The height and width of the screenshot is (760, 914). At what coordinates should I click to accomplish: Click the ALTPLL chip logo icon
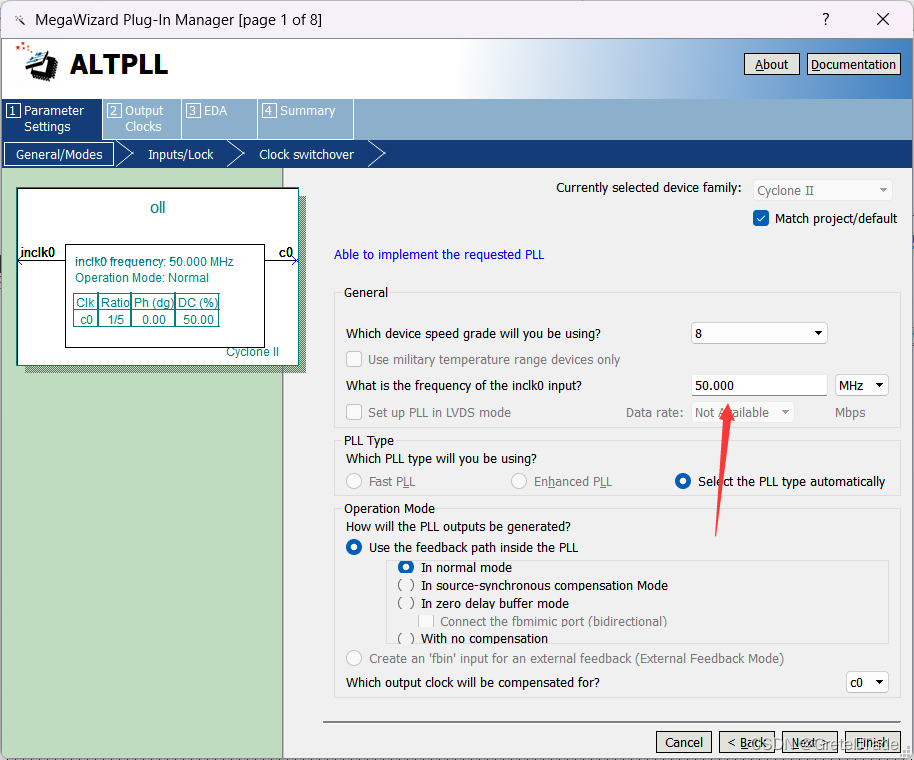[x=37, y=62]
